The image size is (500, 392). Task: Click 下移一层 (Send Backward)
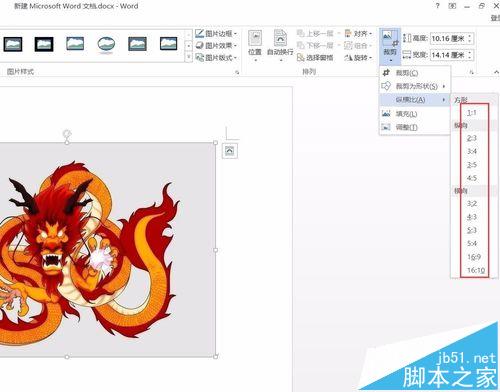pos(315,45)
